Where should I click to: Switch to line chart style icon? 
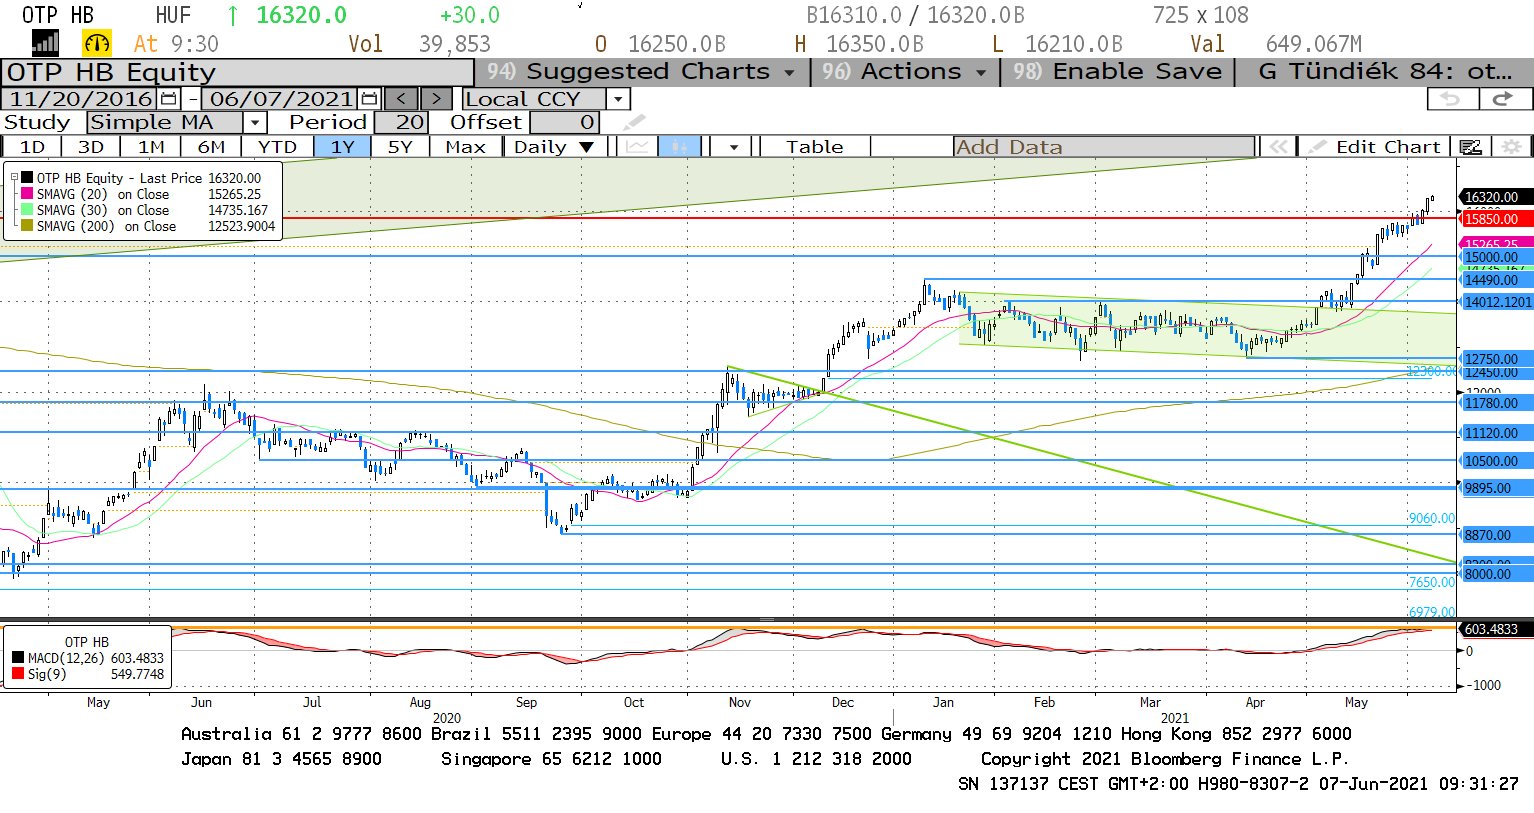coord(637,147)
